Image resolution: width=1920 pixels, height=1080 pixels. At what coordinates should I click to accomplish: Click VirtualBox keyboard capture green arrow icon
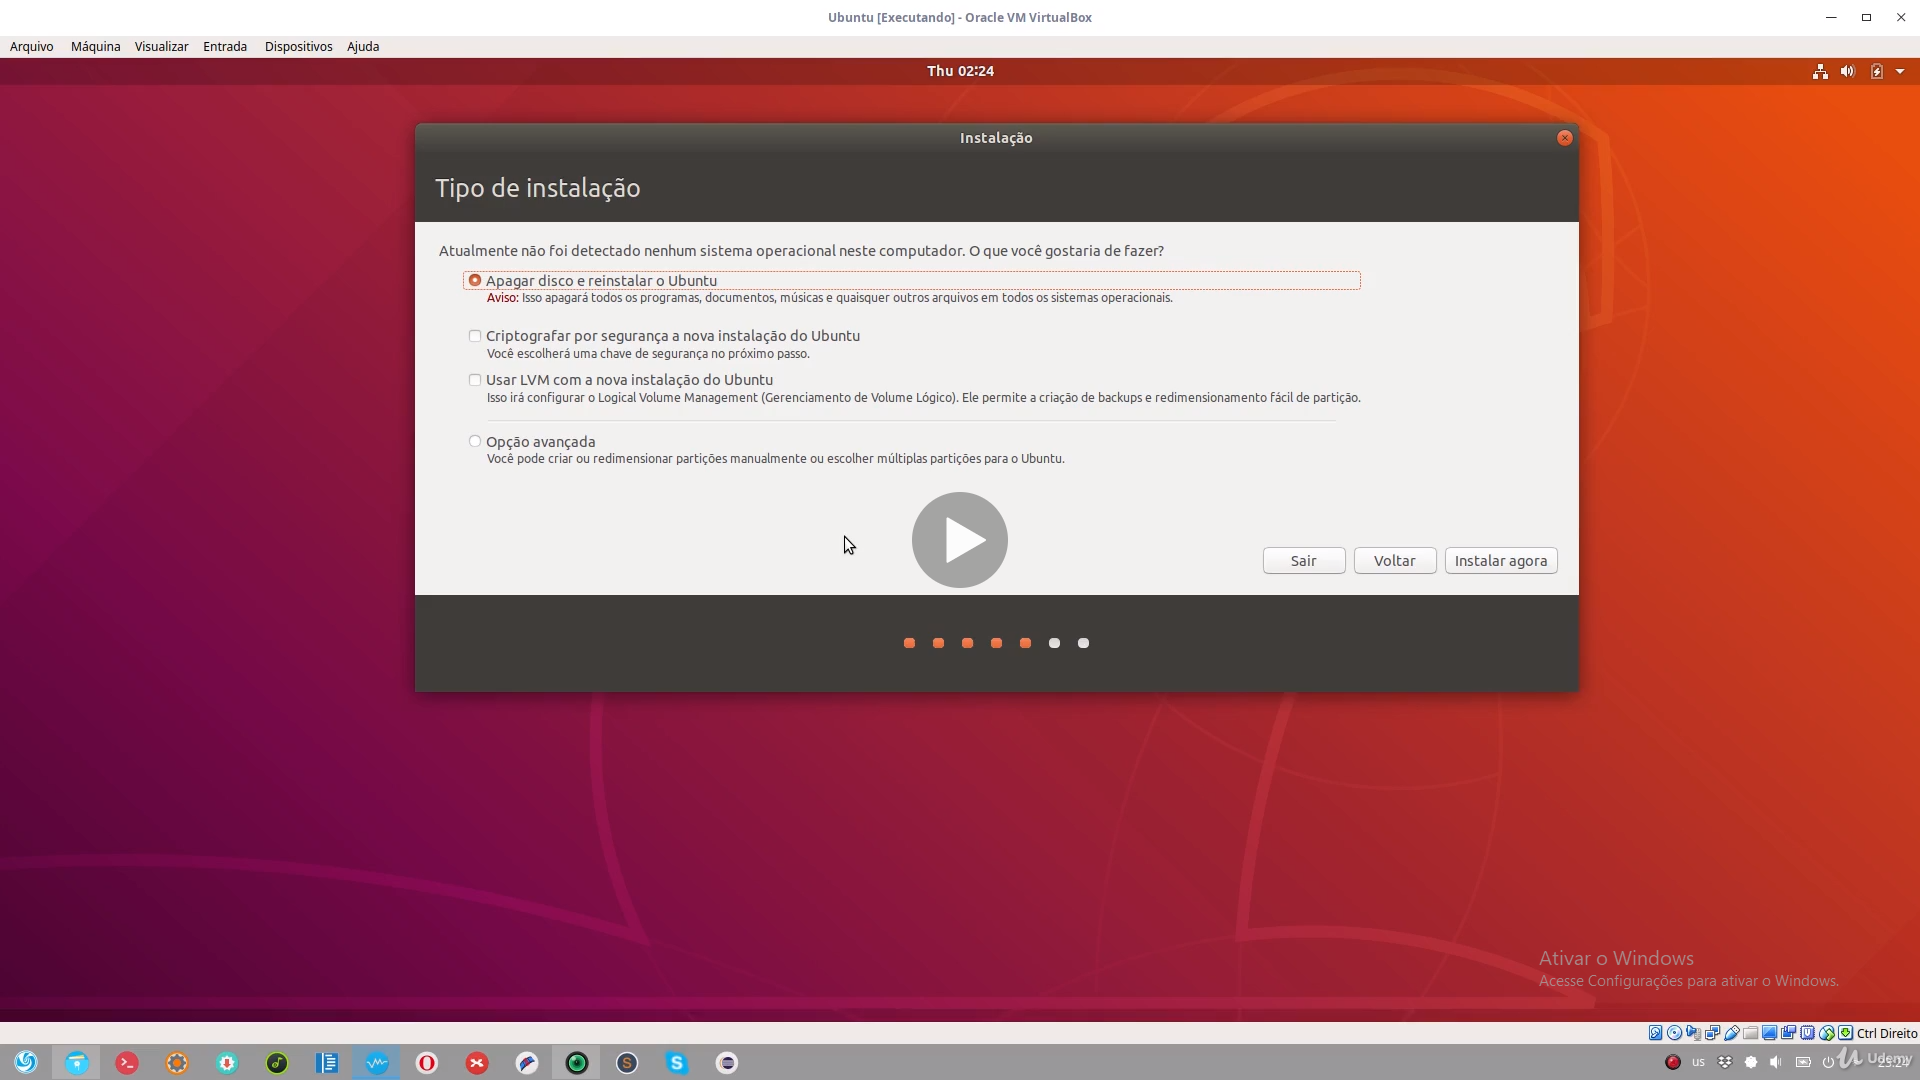tap(1845, 1033)
